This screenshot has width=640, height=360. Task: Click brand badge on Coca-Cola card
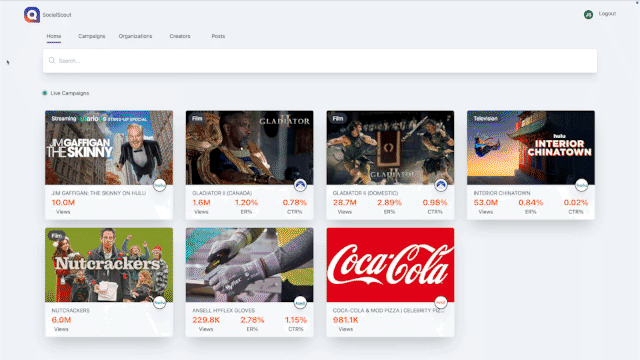[441, 302]
